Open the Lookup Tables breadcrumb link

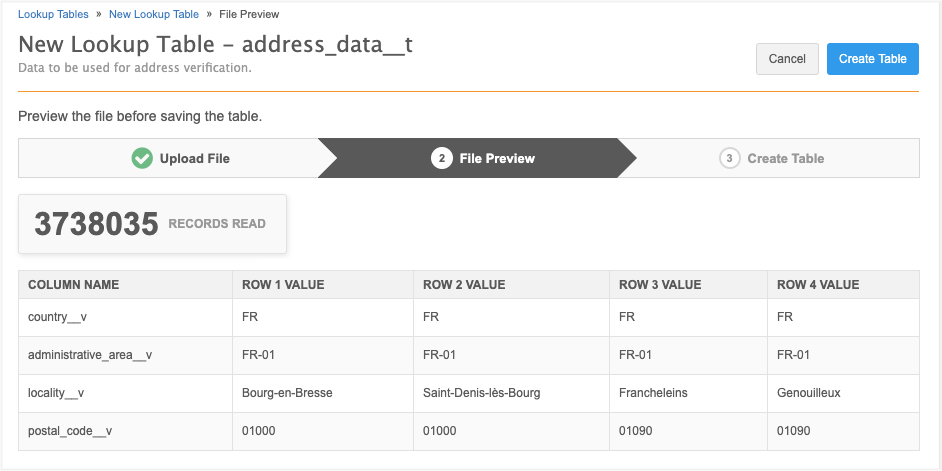click(60, 15)
